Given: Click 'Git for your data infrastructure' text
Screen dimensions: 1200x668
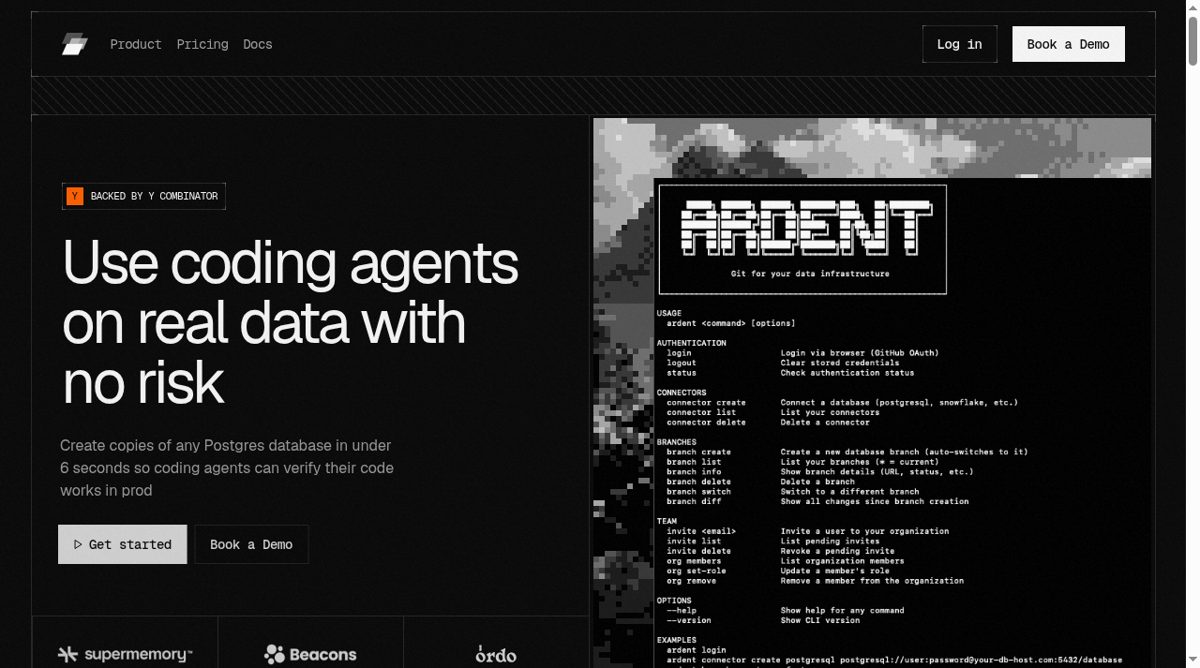Looking at the screenshot, I should [810, 273].
